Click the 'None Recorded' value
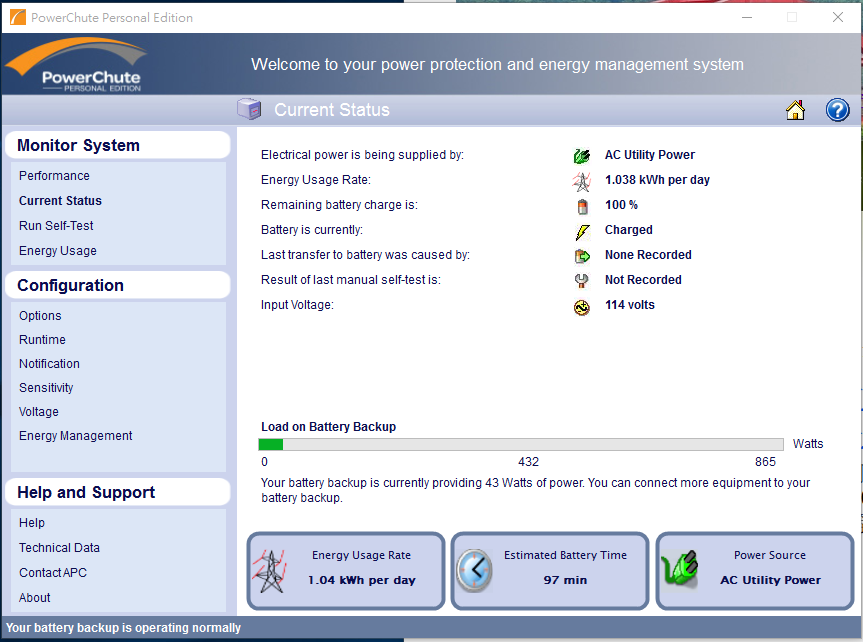The height and width of the screenshot is (642, 863). [648, 254]
